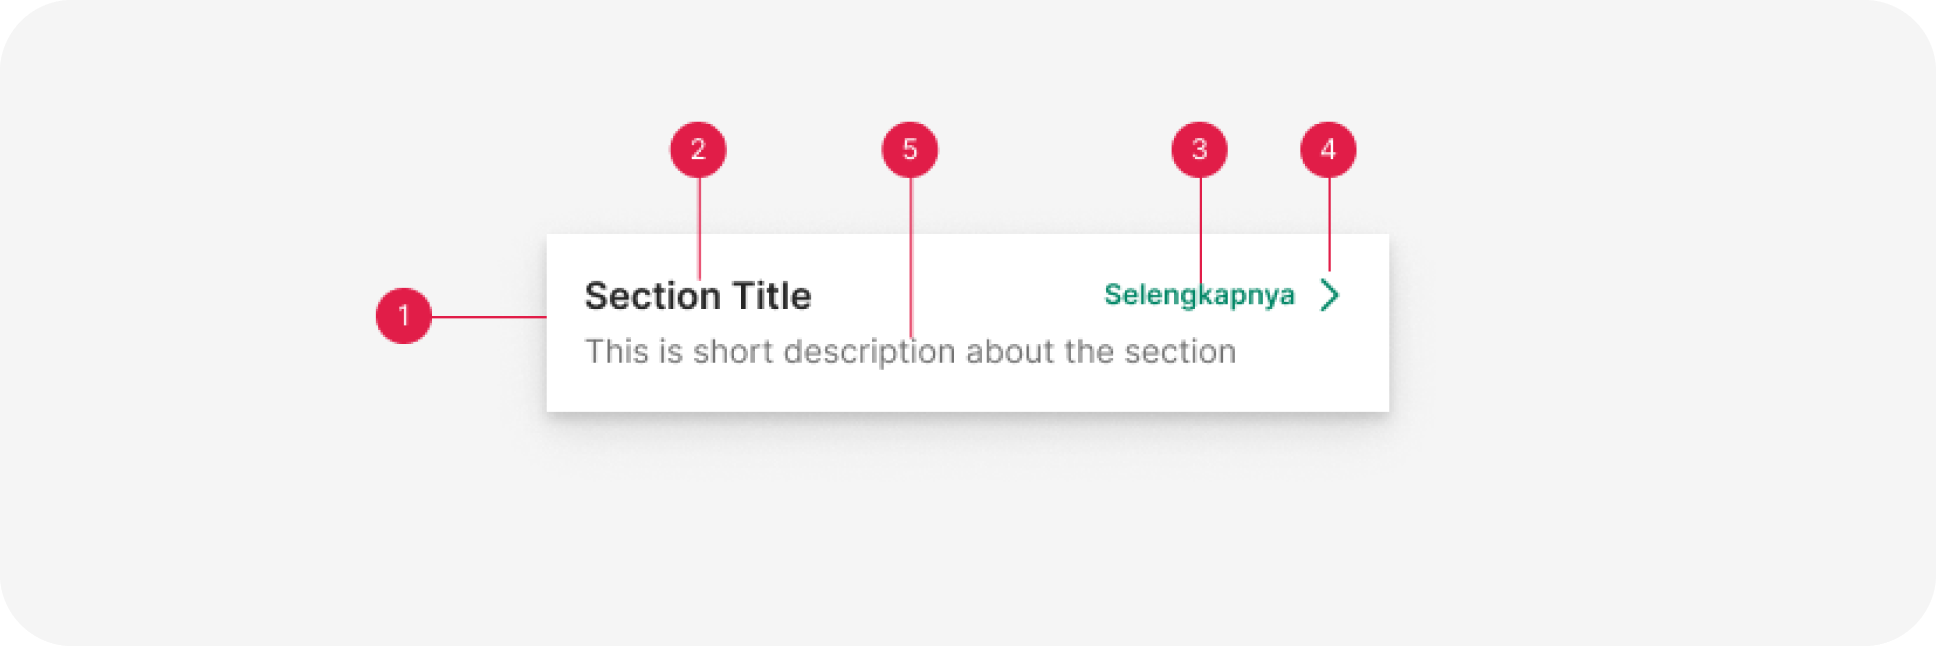Click the red badge numbered 2
This screenshot has width=1936, height=646.
pos(698,150)
